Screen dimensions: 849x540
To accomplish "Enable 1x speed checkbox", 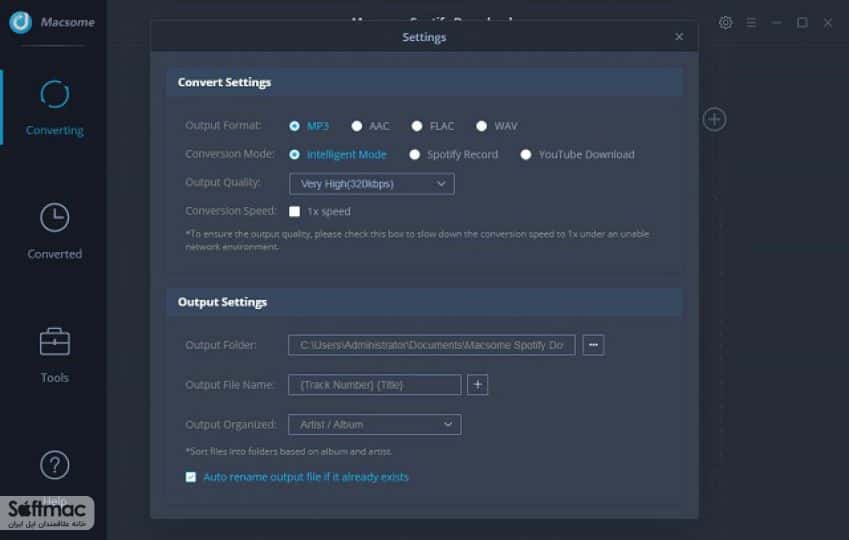I will click(294, 211).
